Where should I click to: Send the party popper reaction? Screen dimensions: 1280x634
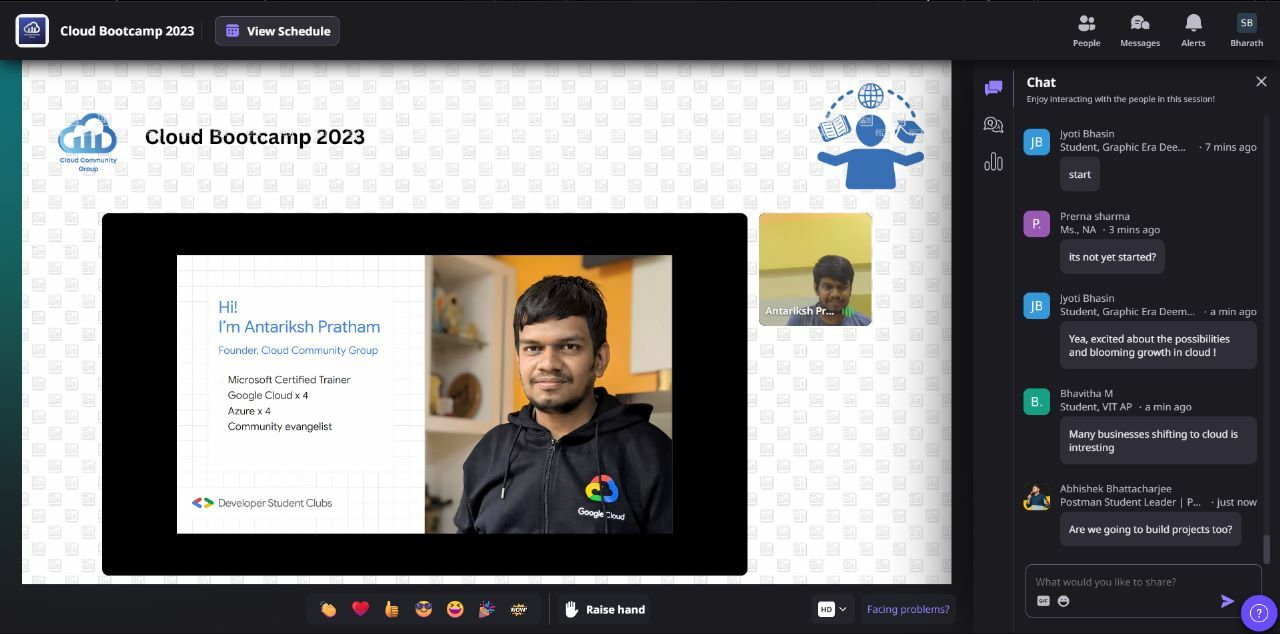[487, 609]
